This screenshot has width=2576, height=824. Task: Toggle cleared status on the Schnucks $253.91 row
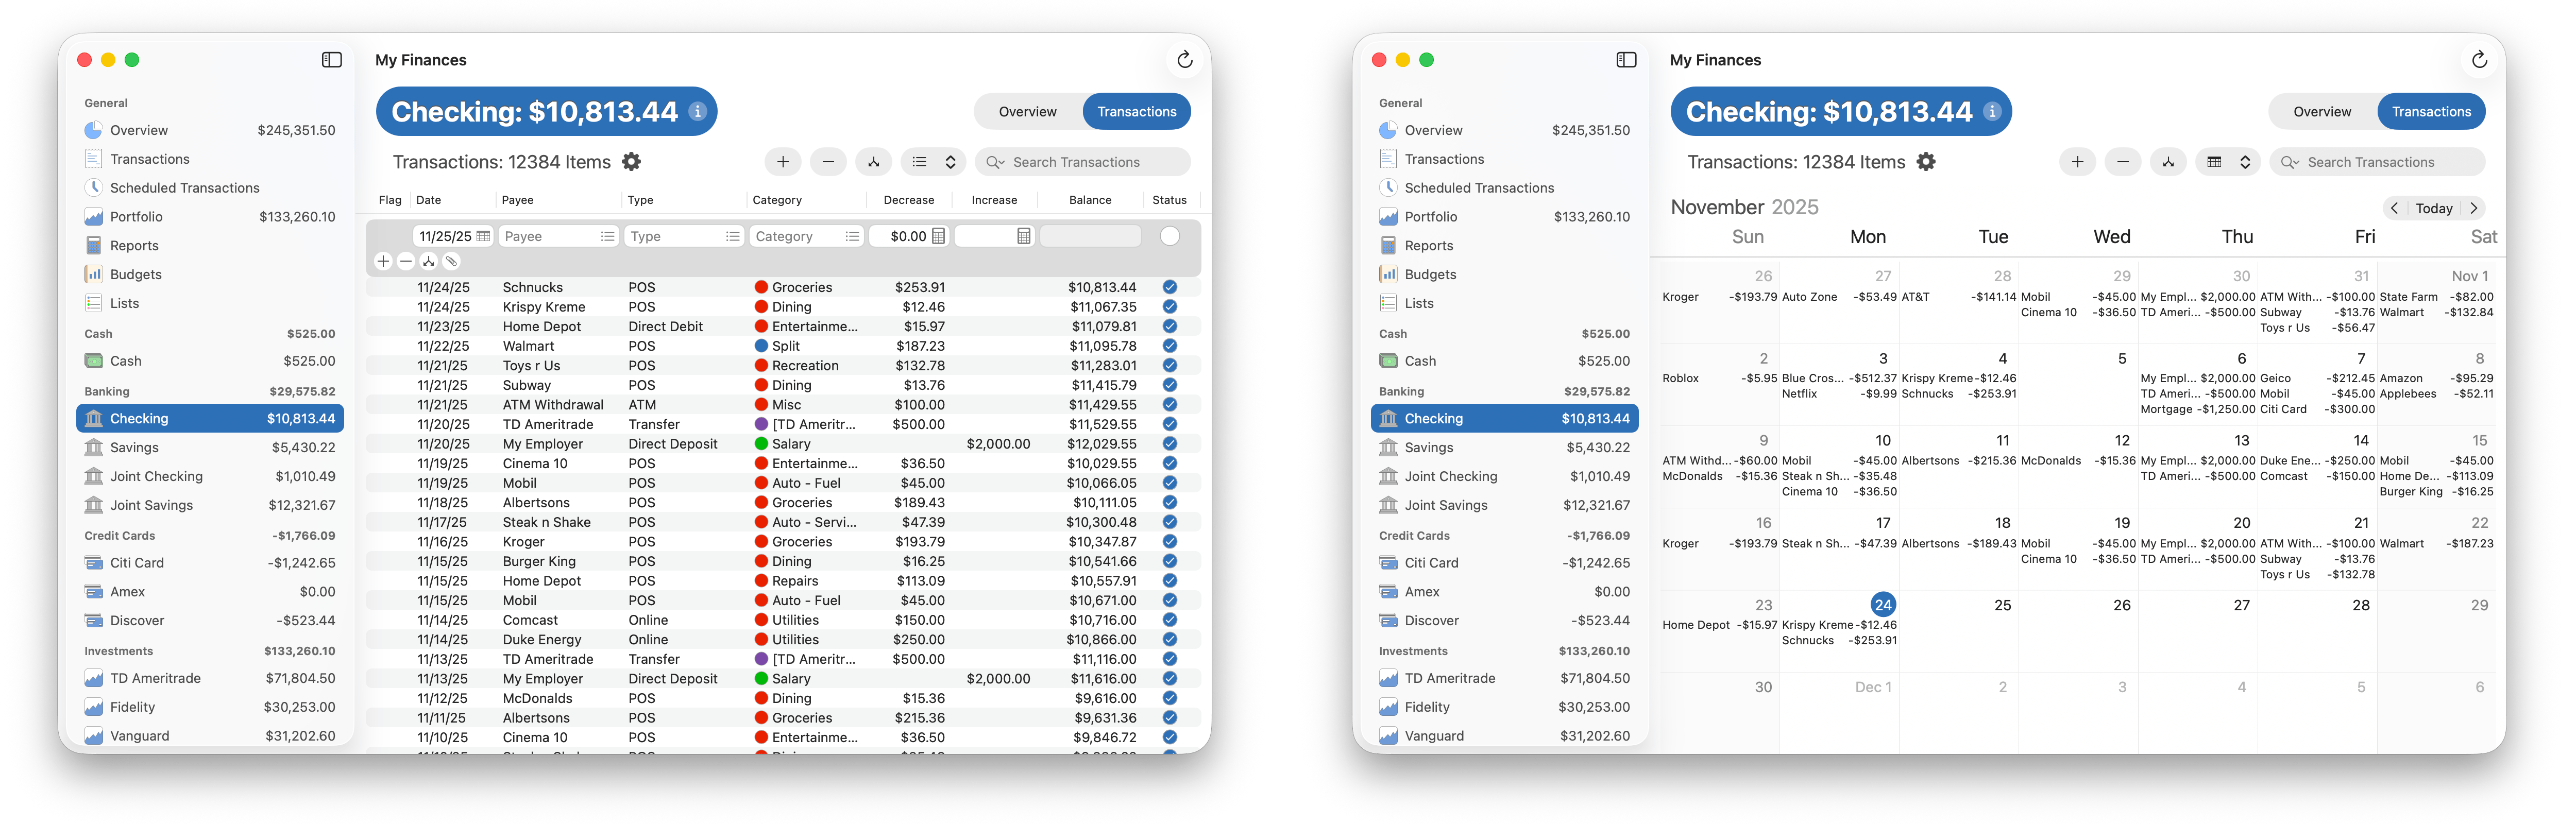pyautogui.click(x=1169, y=287)
